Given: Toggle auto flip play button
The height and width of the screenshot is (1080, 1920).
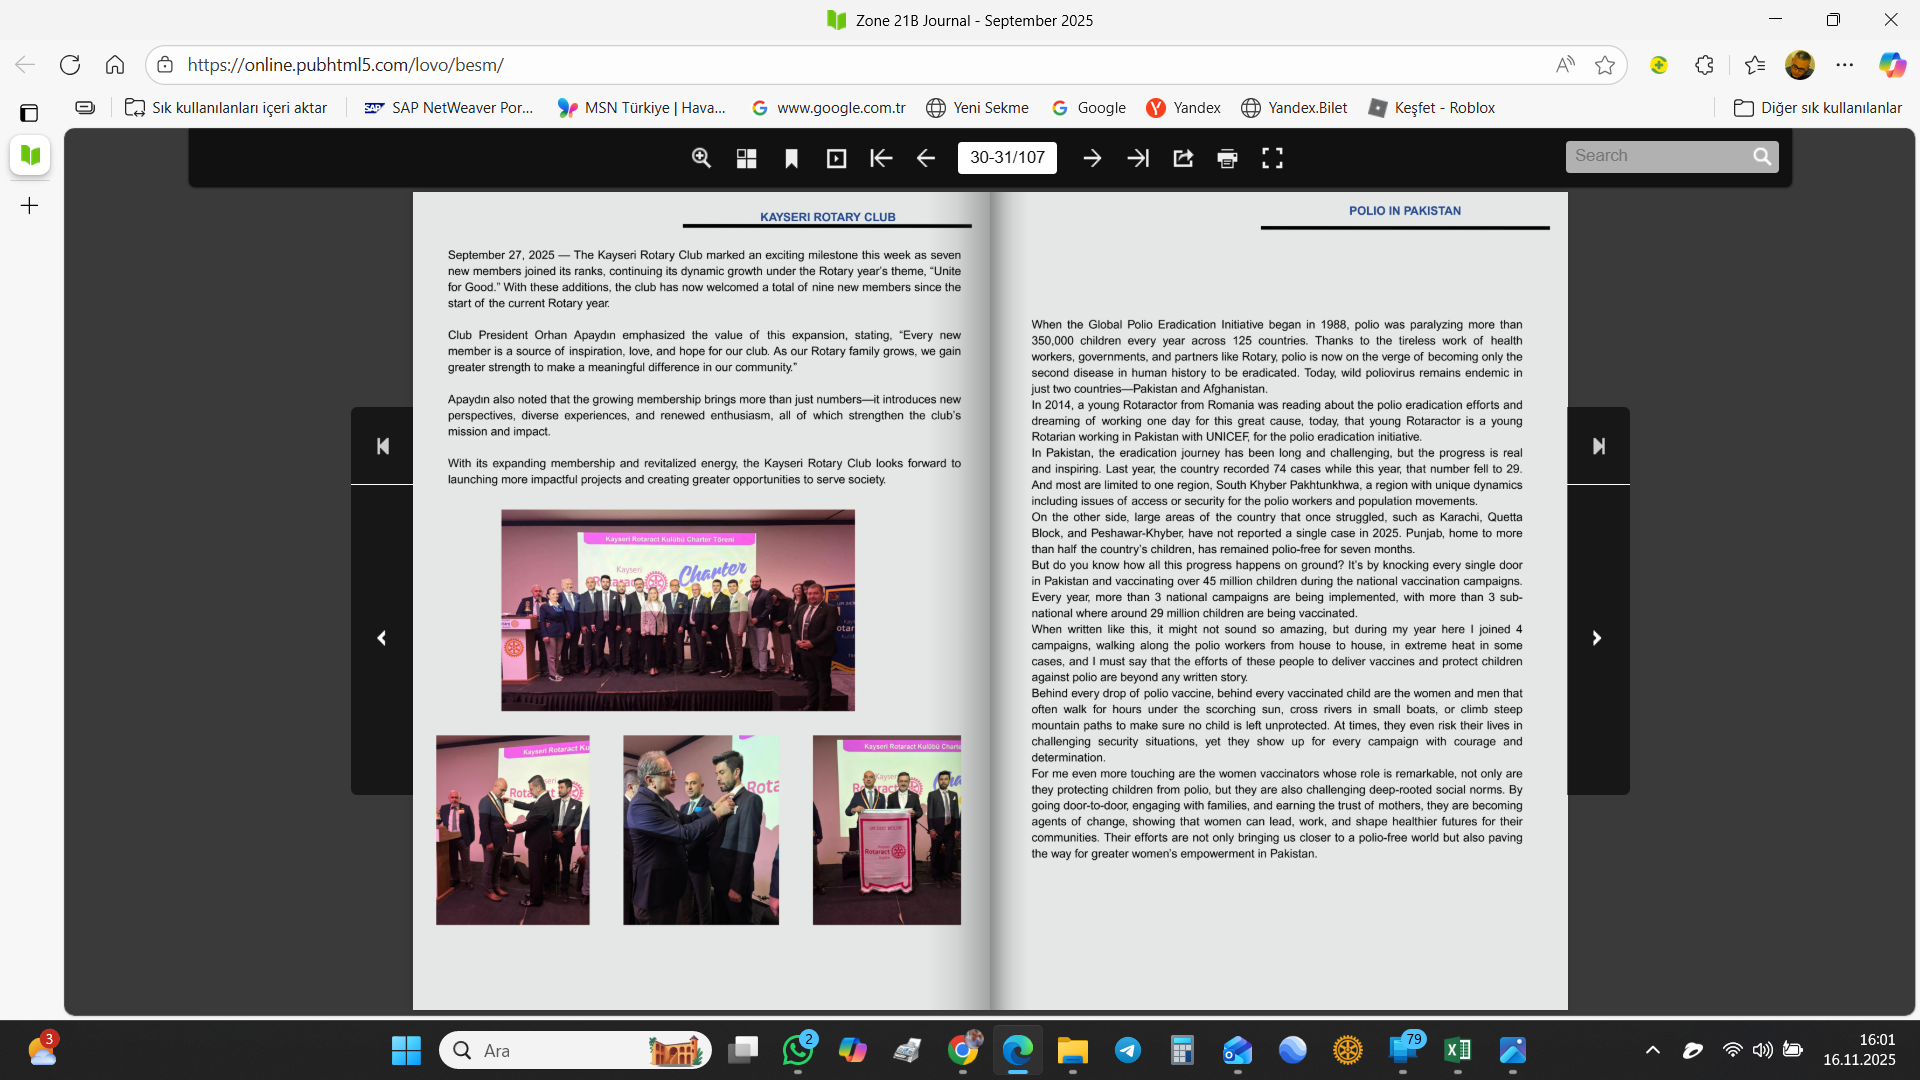Looking at the screenshot, I should tap(836, 158).
